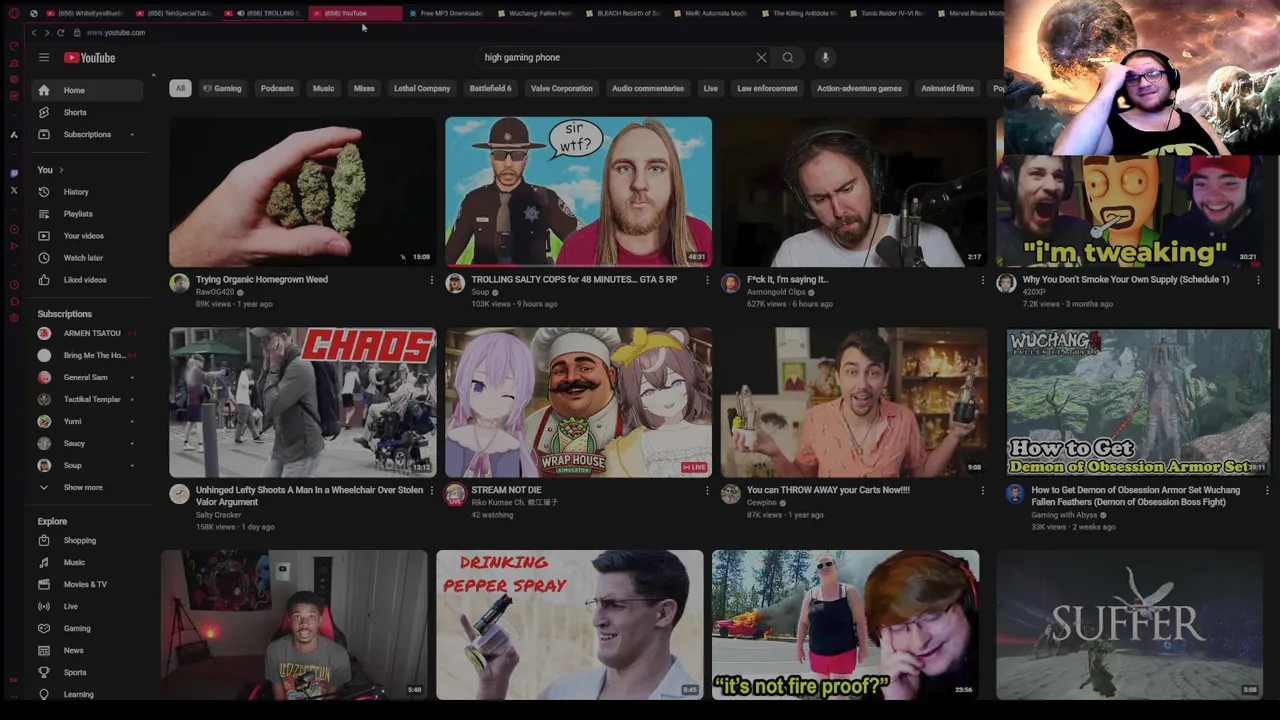Select the Battlefield 6 filter chip
The width and height of the screenshot is (1280, 720).
pyautogui.click(x=490, y=88)
